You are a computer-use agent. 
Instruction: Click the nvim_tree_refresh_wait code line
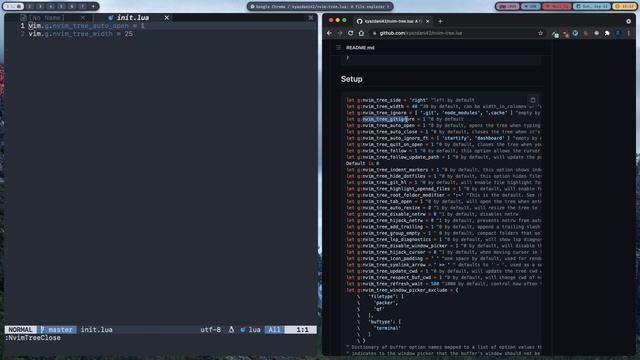[443, 284]
